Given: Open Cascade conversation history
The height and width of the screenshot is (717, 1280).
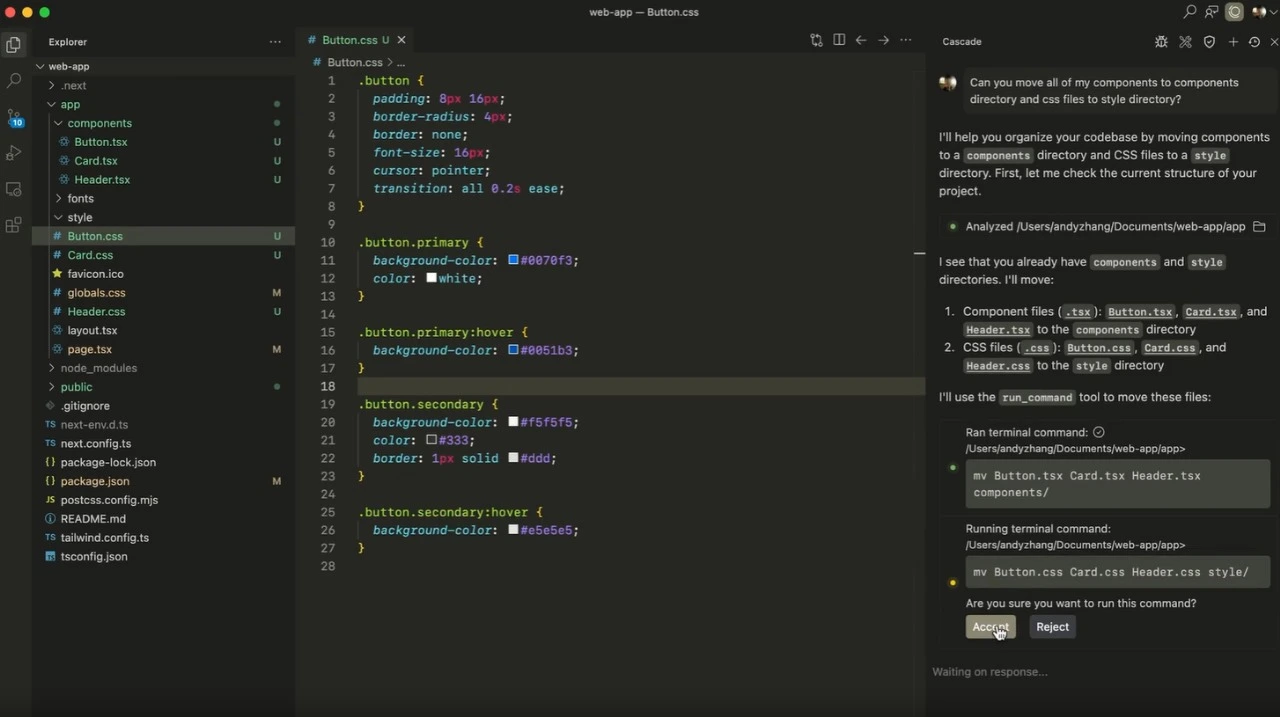Looking at the screenshot, I should point(1254,42).
